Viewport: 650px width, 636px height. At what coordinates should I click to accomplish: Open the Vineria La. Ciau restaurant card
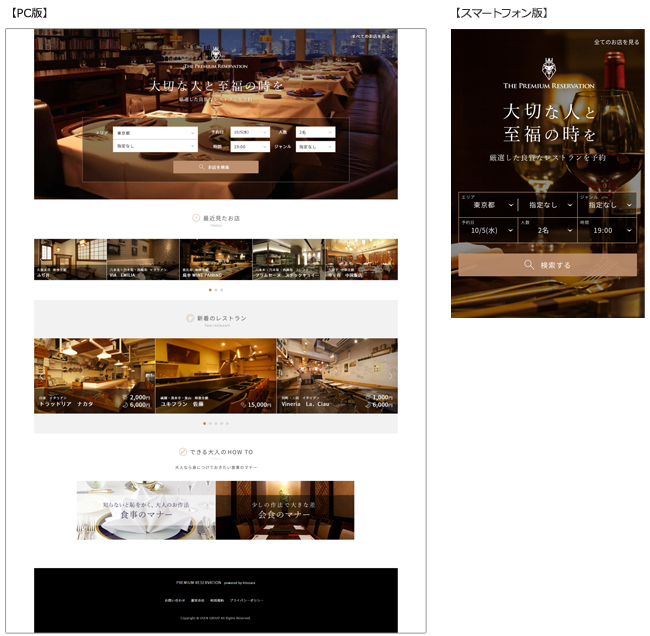337,376
